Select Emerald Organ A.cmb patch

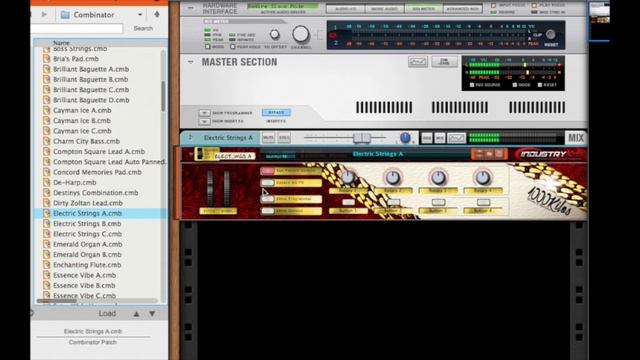pyautogui.click(x=87, y=244)
